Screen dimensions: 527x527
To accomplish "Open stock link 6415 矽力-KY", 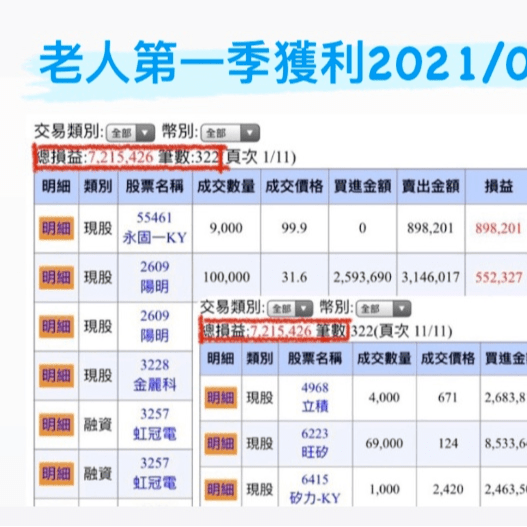I will click(x=315, y=489).
